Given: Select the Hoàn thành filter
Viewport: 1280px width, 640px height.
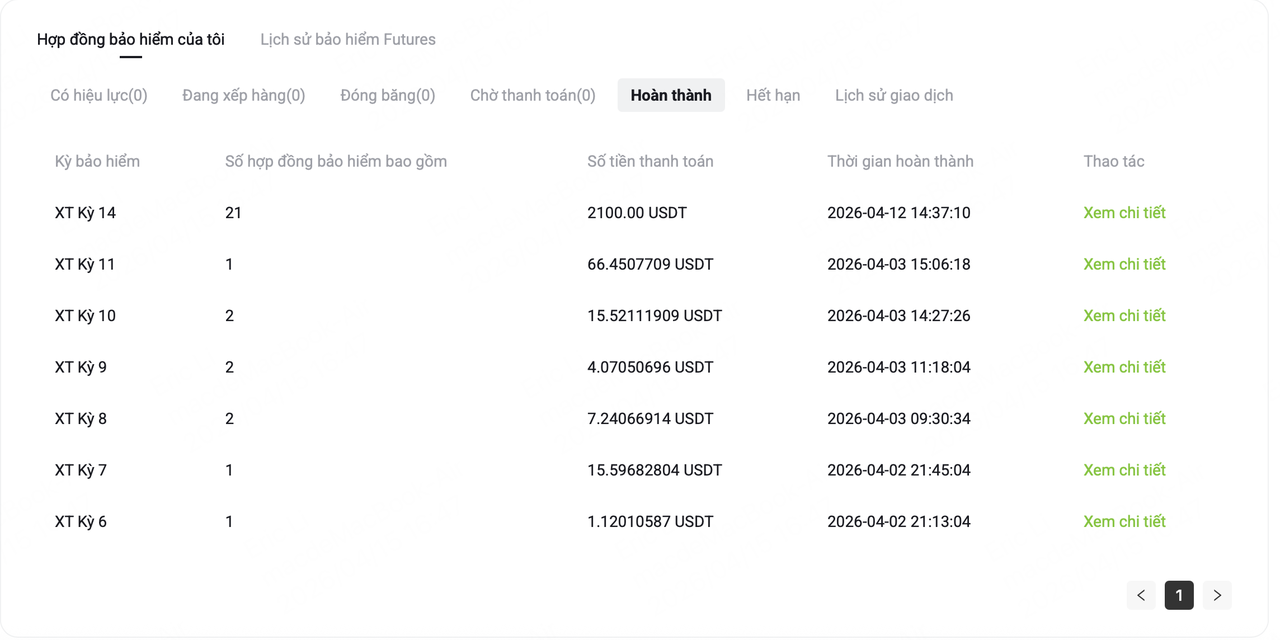Looking at the screenshot, I should [x=671, y=96].
